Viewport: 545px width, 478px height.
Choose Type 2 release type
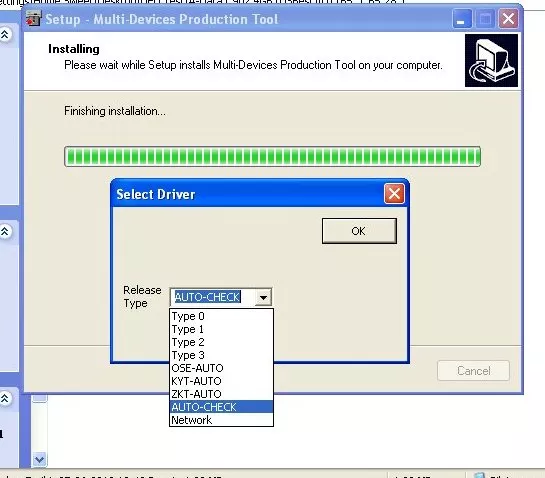pyautogui.click(x=221, y=342)
